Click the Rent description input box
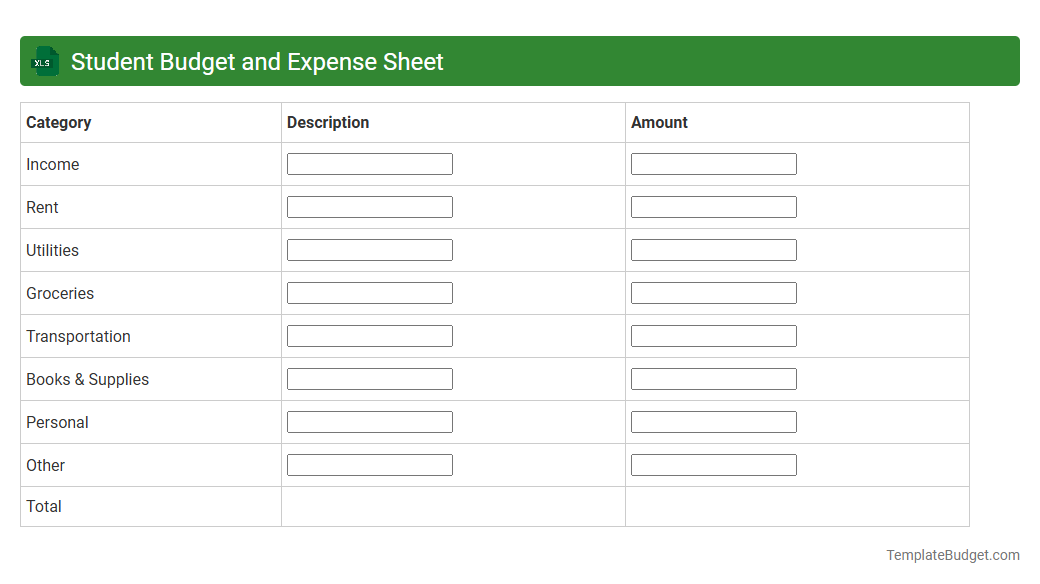1040x584 pixels. (x=369, y=206)
